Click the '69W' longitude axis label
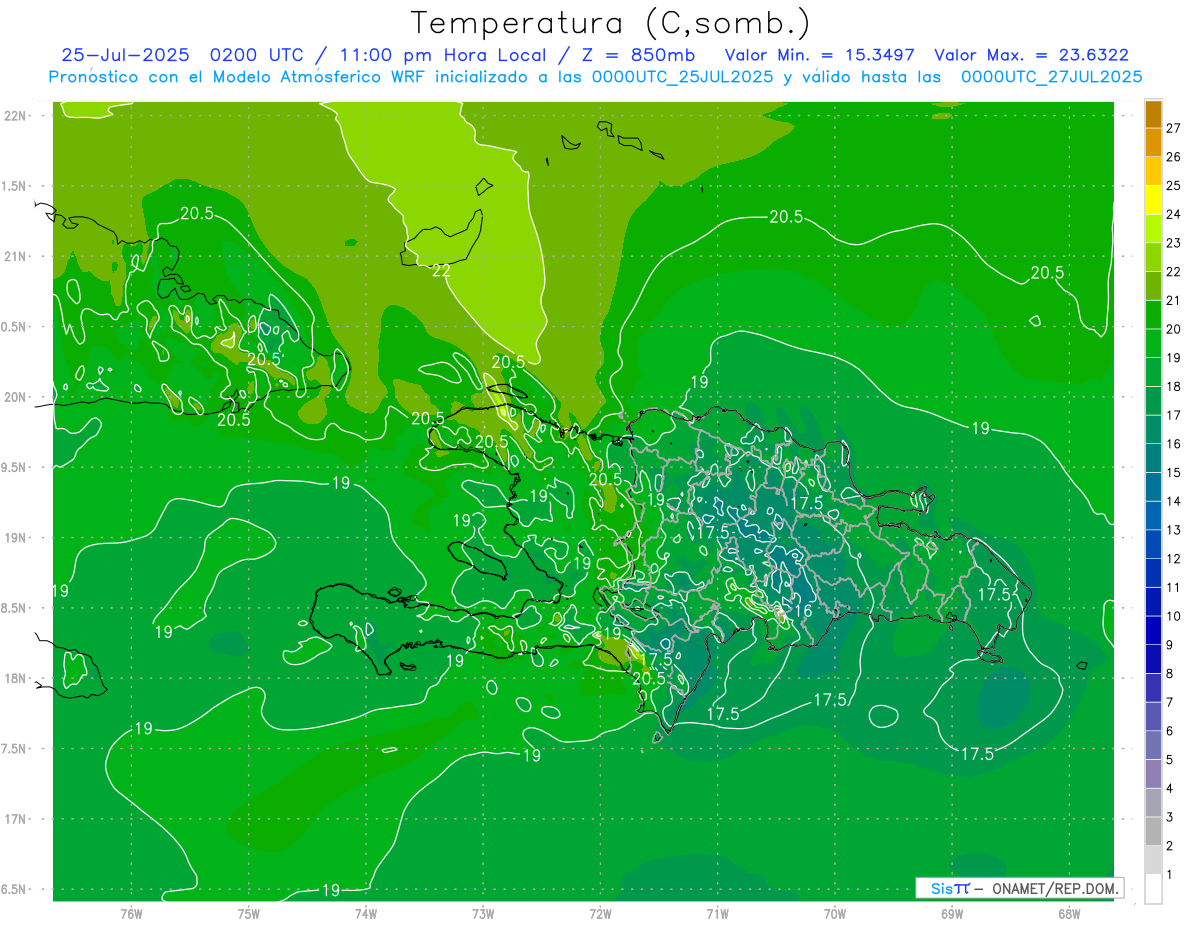The height and width of the screenshot is (927, 1200). click(x=951, y=913)
